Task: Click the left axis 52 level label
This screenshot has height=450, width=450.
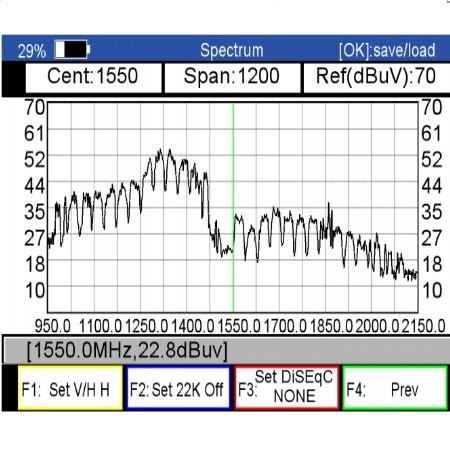Action: (x=35, y=159)
